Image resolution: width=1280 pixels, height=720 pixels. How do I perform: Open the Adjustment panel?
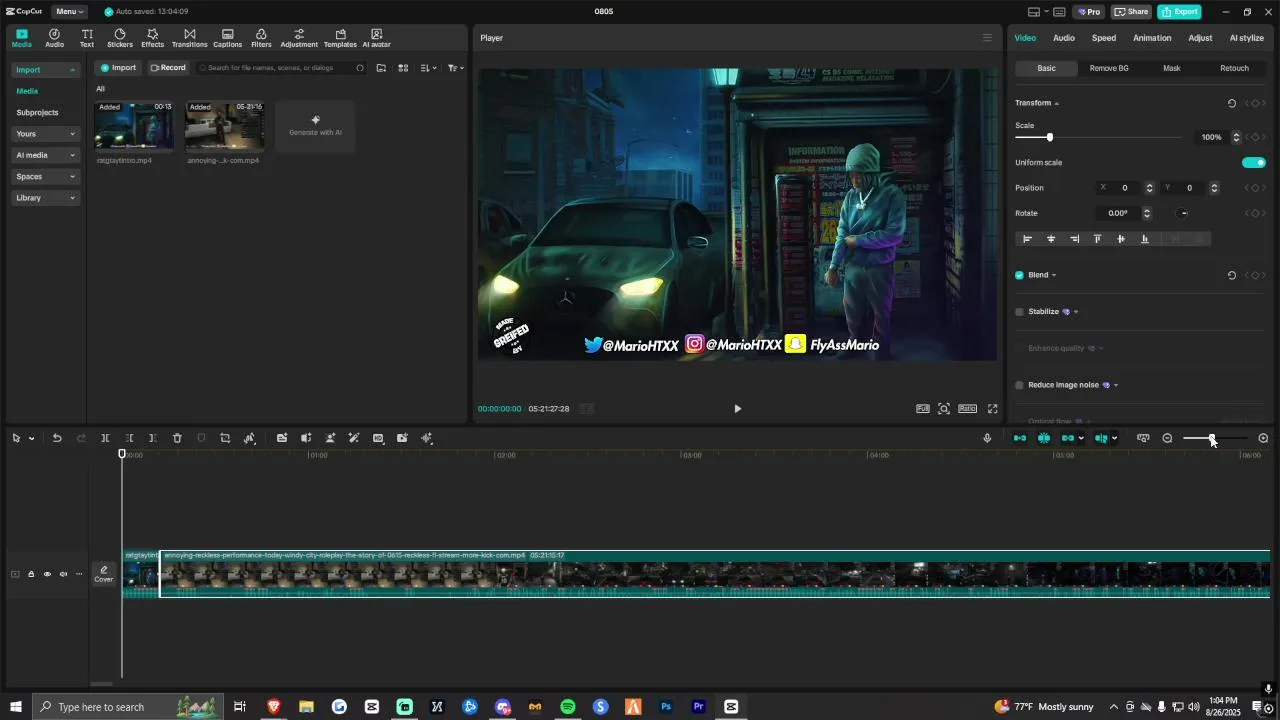tap(299, 38)
